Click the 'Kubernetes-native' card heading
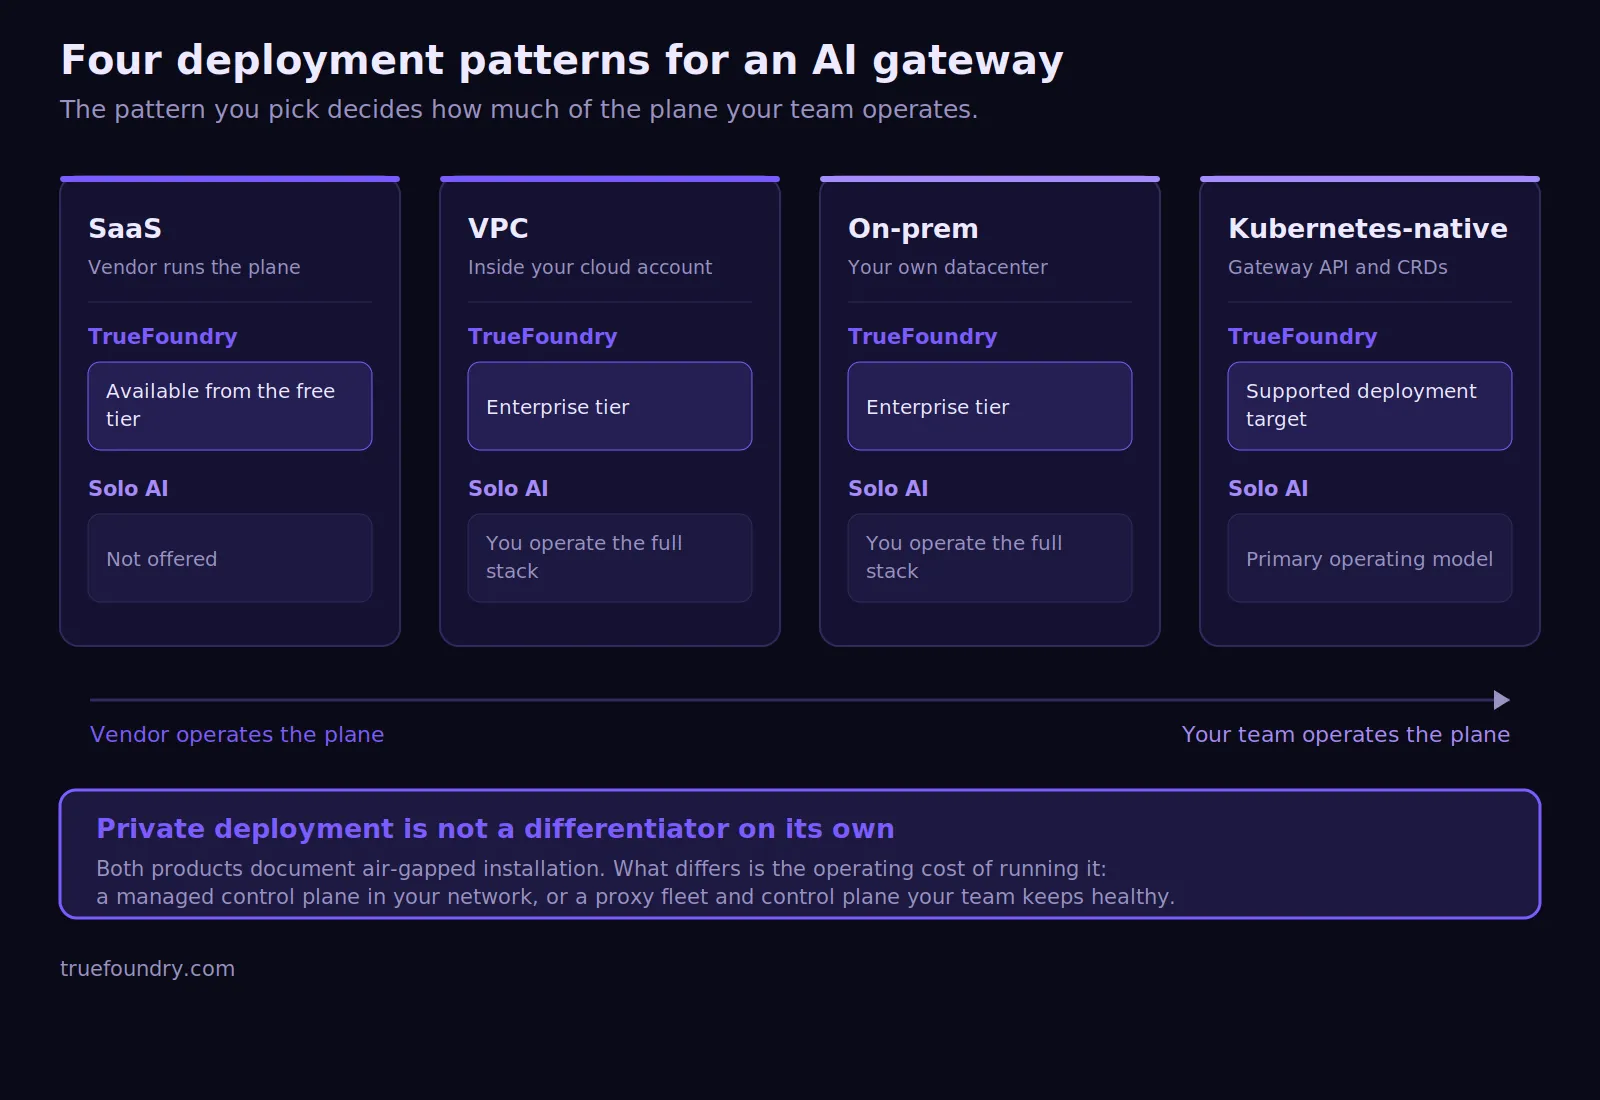Viewport: 1600px width, 1100px height. [1368, 228]
